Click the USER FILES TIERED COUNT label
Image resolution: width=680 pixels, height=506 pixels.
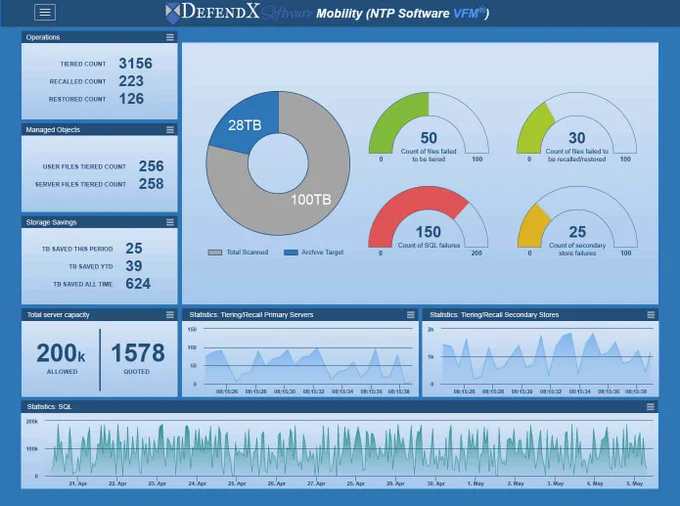click(84, 166)
